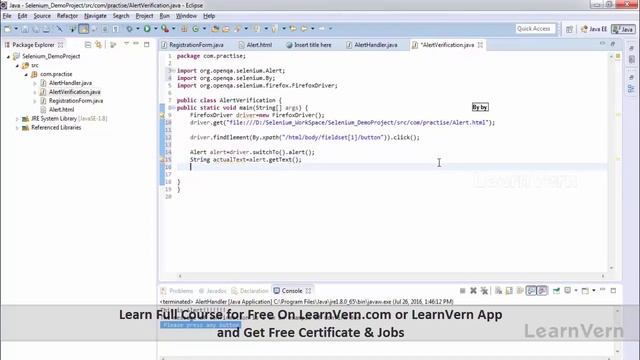
Task: Switch to the Problems view tab
Action: tap(177, 291)
